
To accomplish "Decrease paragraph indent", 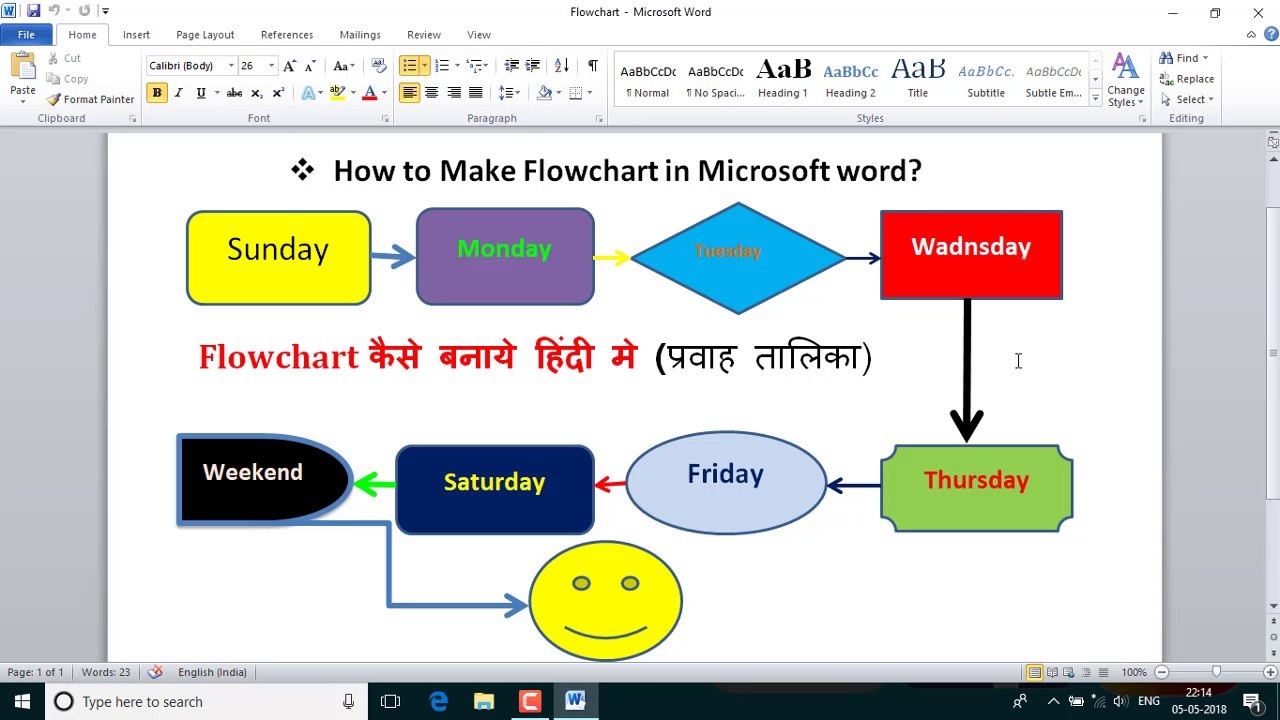I will tap(511, 66).
